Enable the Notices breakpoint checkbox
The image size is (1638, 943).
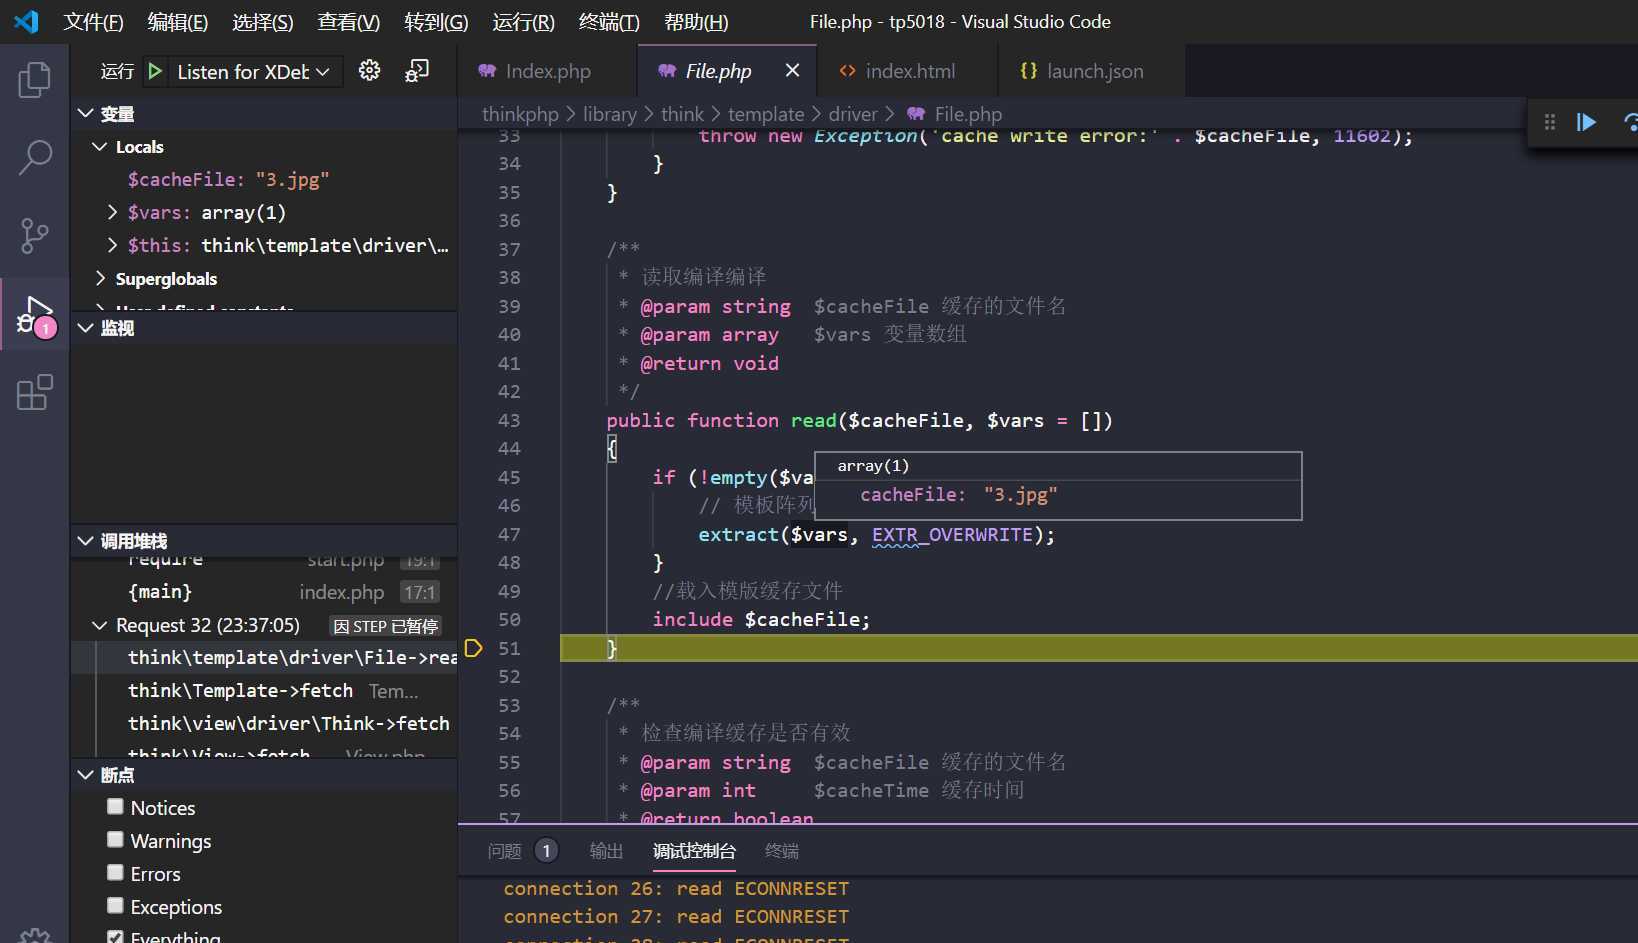(x=116, y=807)
